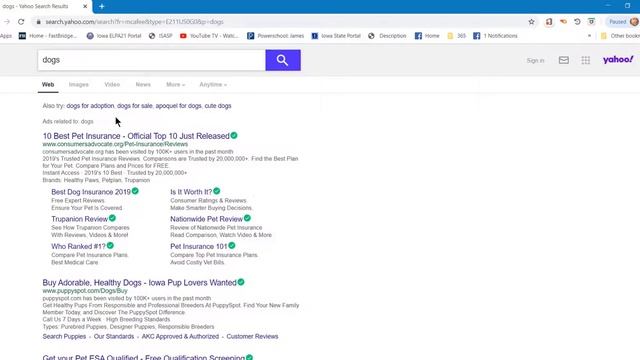Screen dimensions: 640x360
Task: Open the Facebook 1 Notifications bookmark
Action: pos(495,36)
